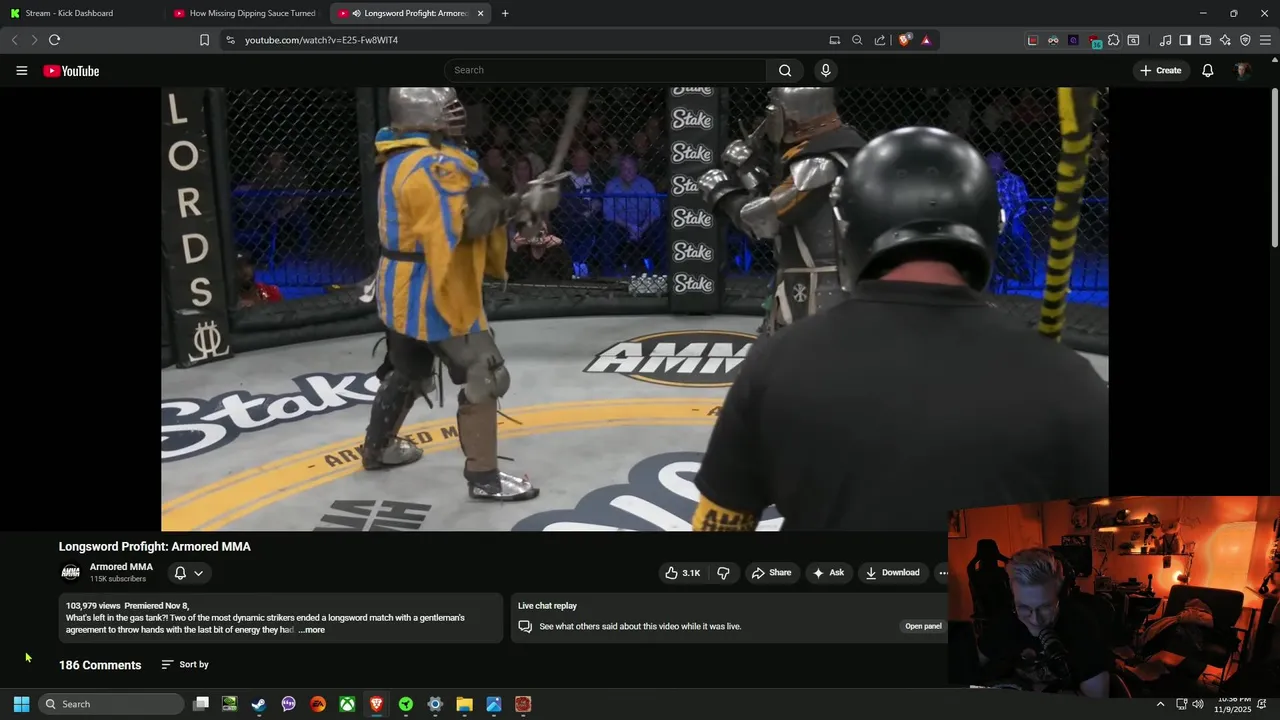Toggle the Brave sidebar panel
Screen dimensions: 1280x720
tap(1185, 40)
